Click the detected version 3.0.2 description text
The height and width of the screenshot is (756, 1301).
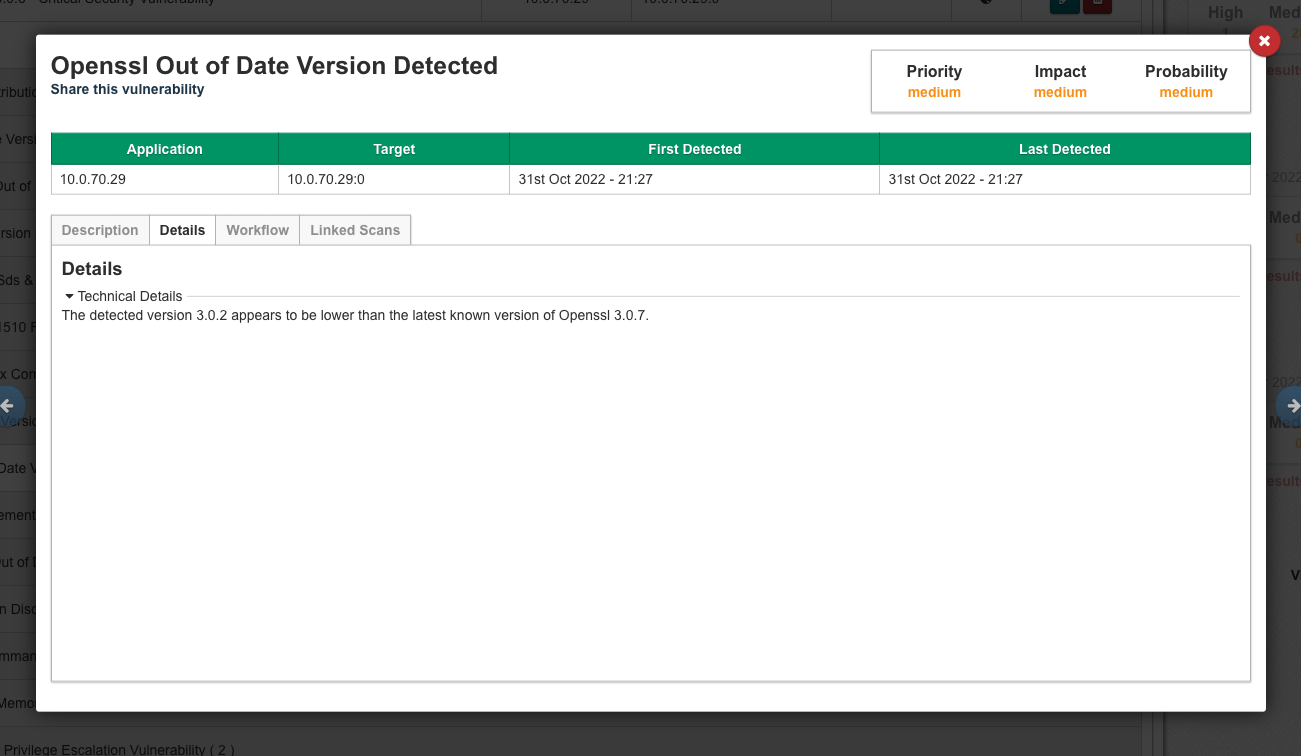point(355,315)
